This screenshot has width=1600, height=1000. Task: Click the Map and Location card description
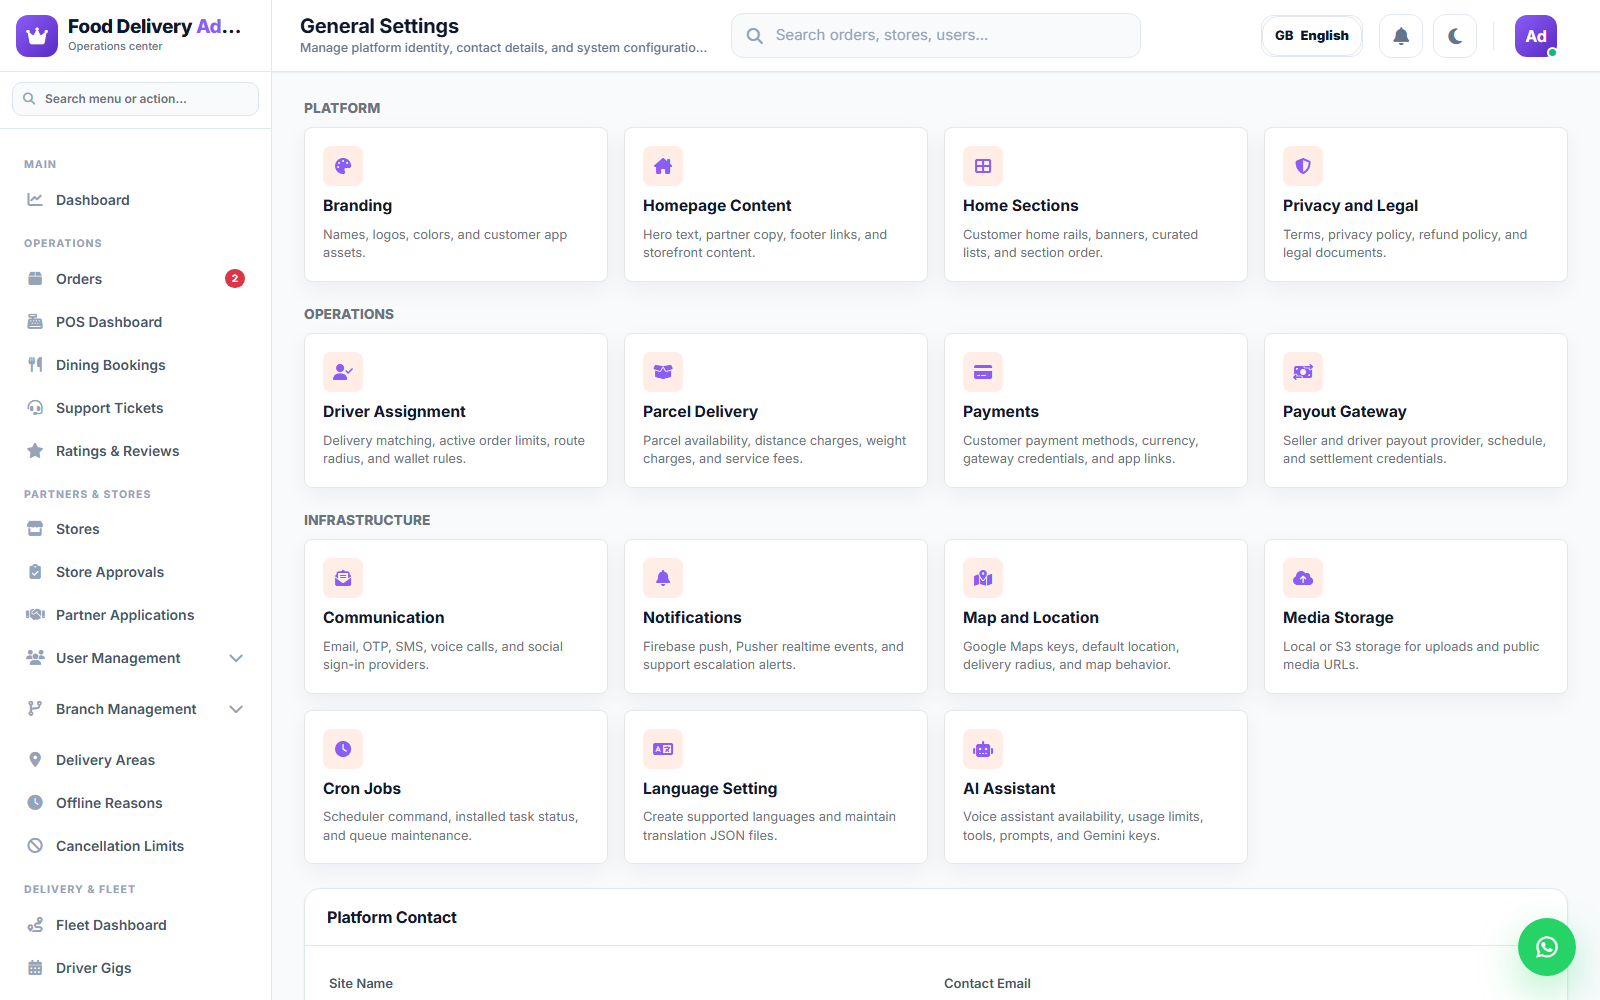(1071, 656)
